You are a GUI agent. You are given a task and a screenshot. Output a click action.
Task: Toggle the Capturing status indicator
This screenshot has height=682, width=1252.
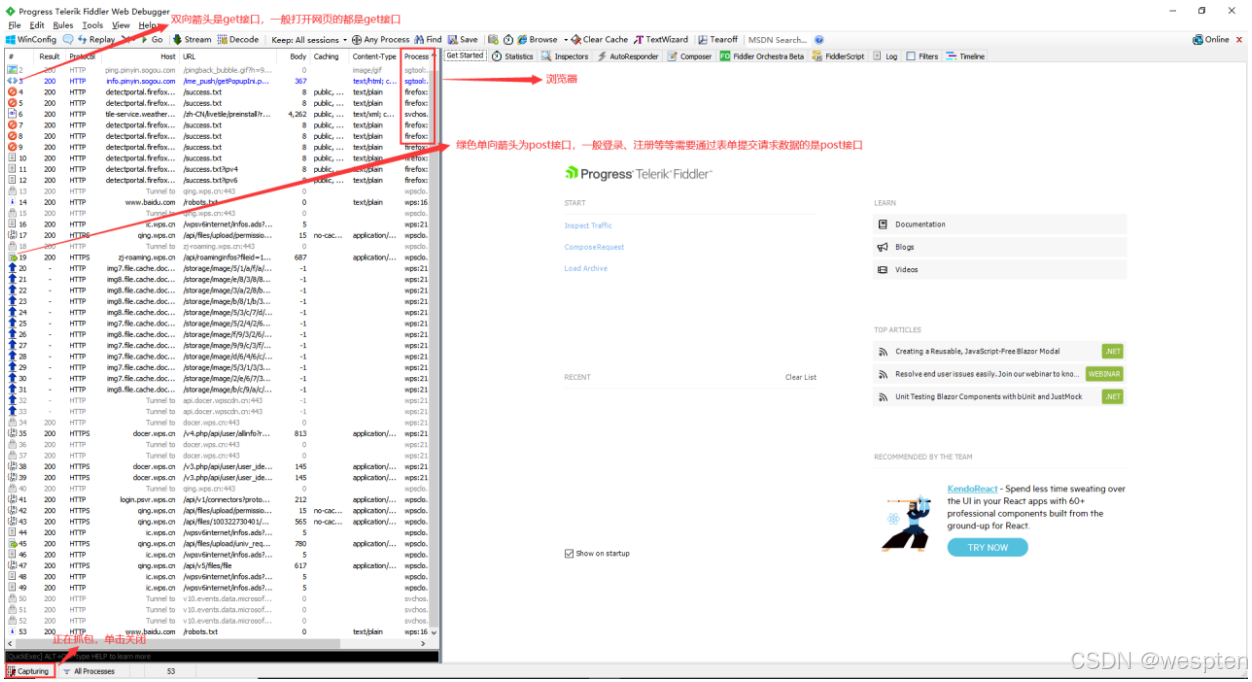(x=28, y=671)
